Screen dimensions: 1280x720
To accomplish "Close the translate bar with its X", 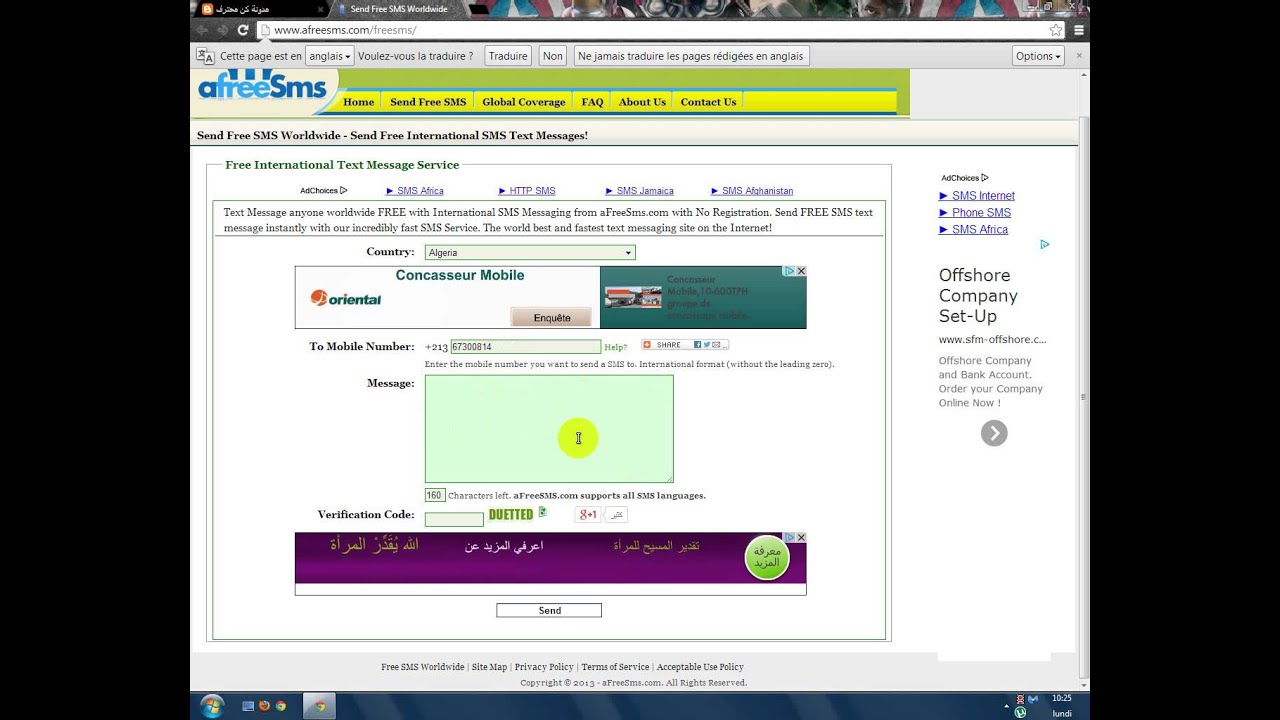I will [x=1079, y=56].
